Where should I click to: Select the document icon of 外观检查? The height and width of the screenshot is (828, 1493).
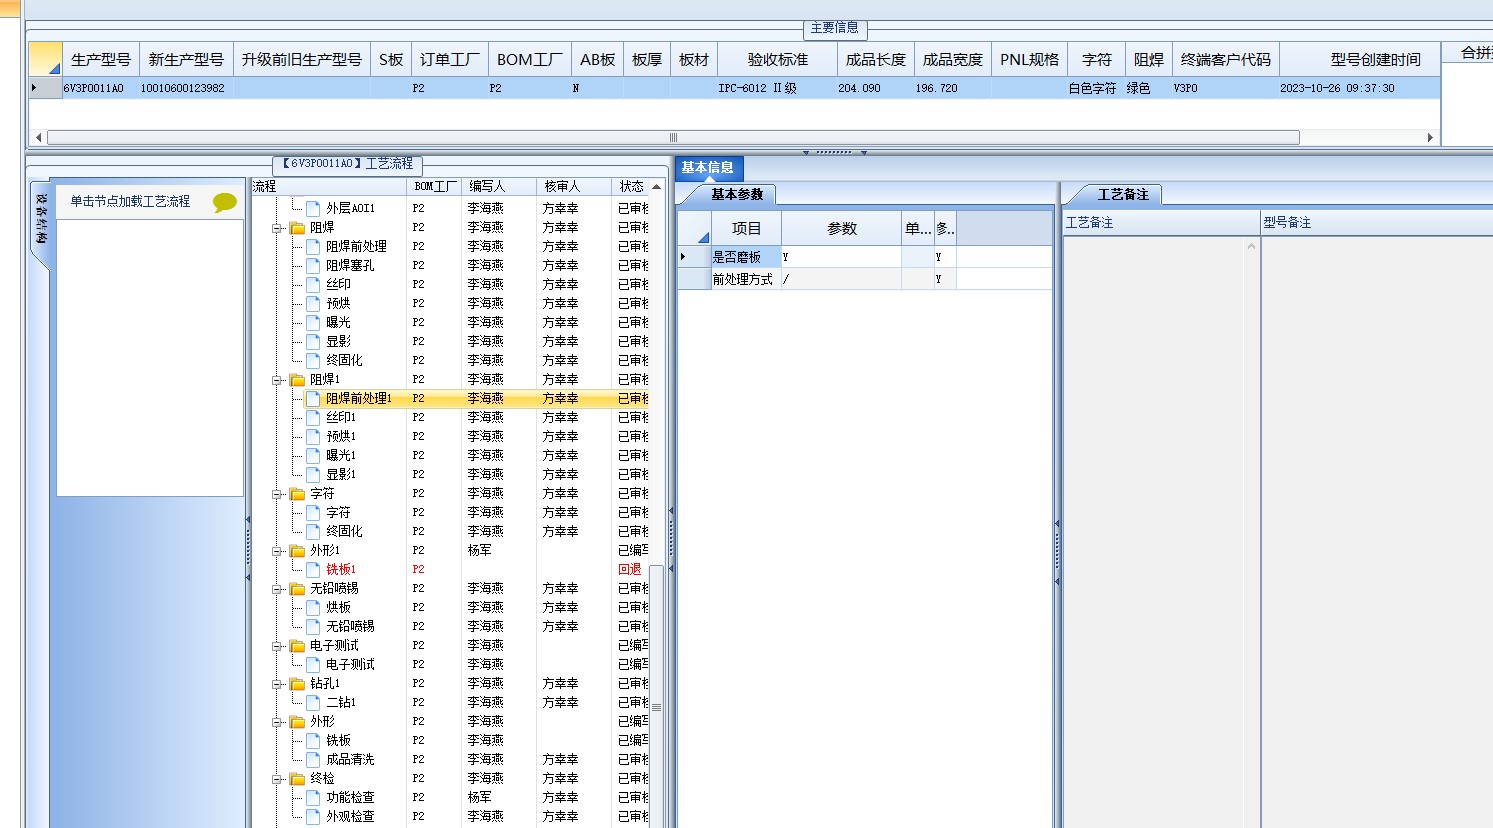tap(313, 816)
